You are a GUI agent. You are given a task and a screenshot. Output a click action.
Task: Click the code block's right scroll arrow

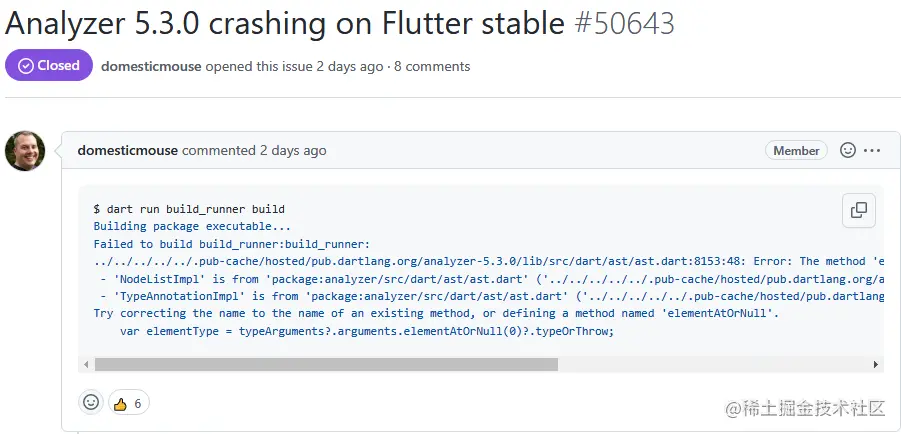[x=877, y=365]
